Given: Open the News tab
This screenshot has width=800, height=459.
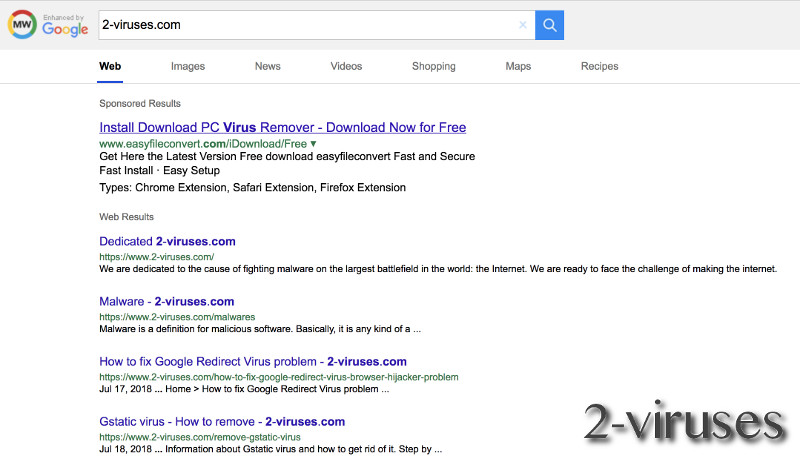Looking at the screenshot, I should click(x=267, y=66).
